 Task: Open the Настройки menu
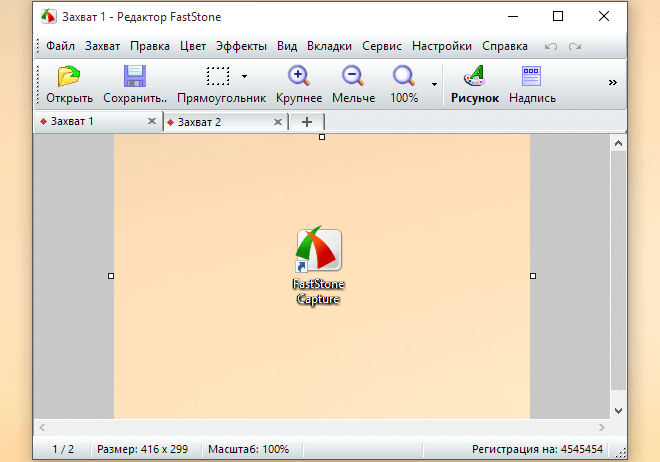click(442, 46)
